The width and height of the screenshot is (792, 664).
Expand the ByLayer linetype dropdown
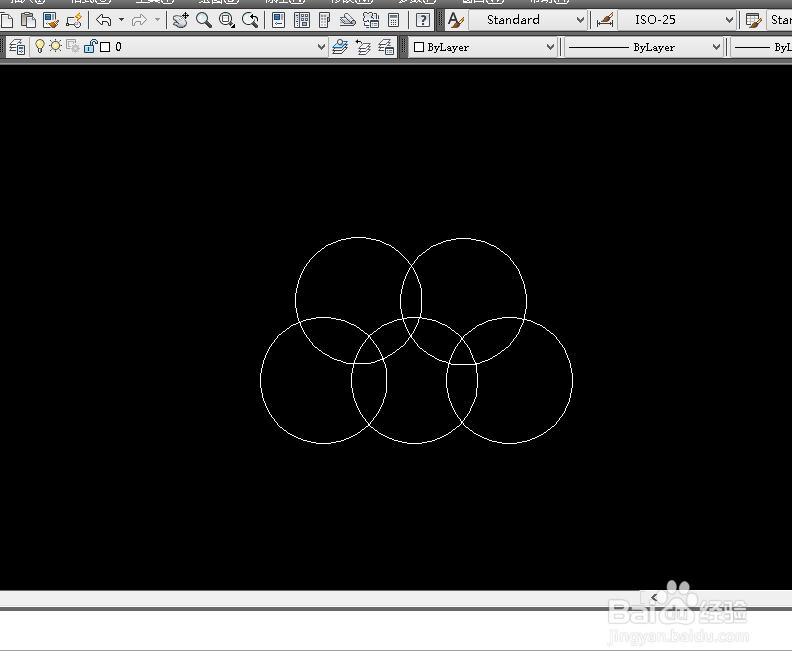pos(716,47)
